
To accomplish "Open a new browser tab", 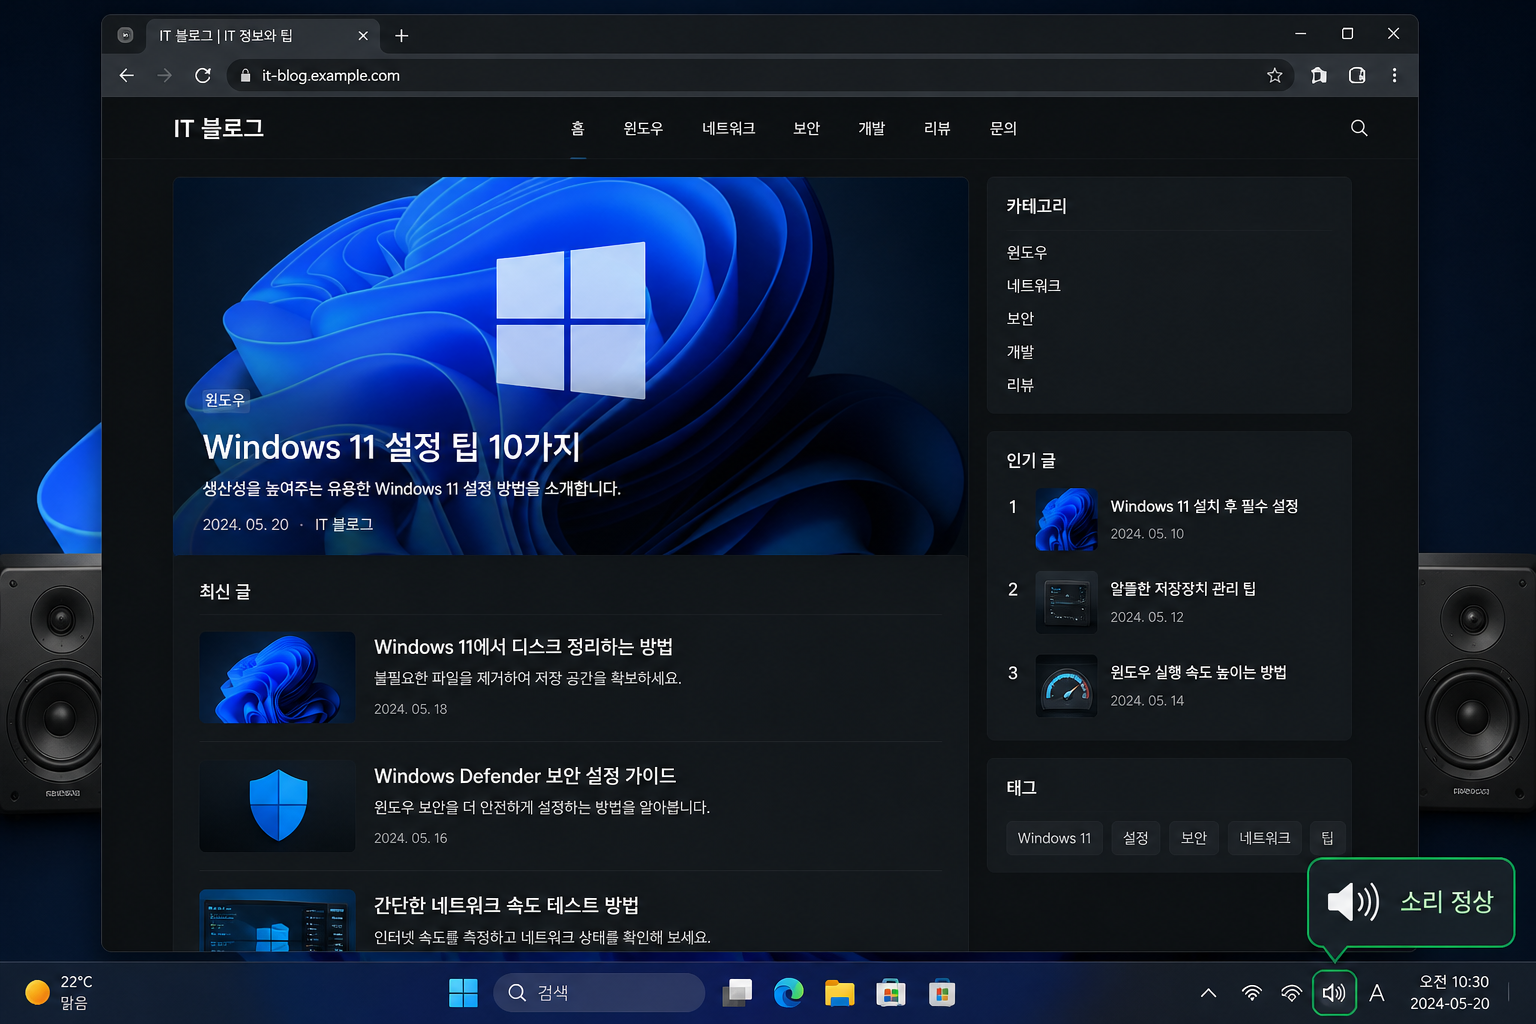I will (x=402, y=36).
